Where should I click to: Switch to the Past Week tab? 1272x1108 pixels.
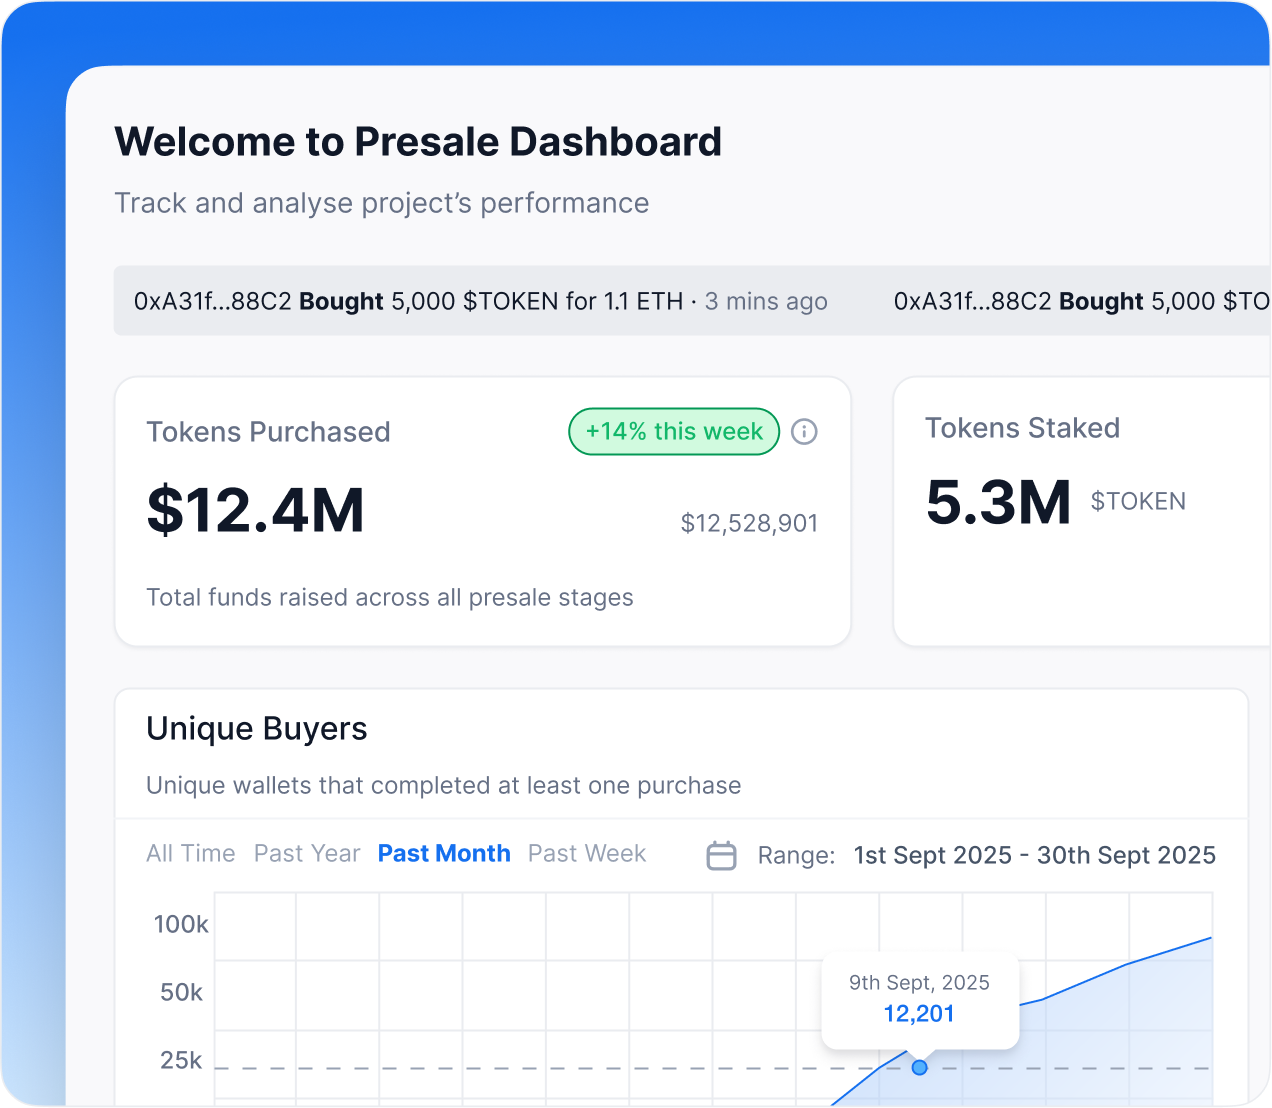pos(587,853)
